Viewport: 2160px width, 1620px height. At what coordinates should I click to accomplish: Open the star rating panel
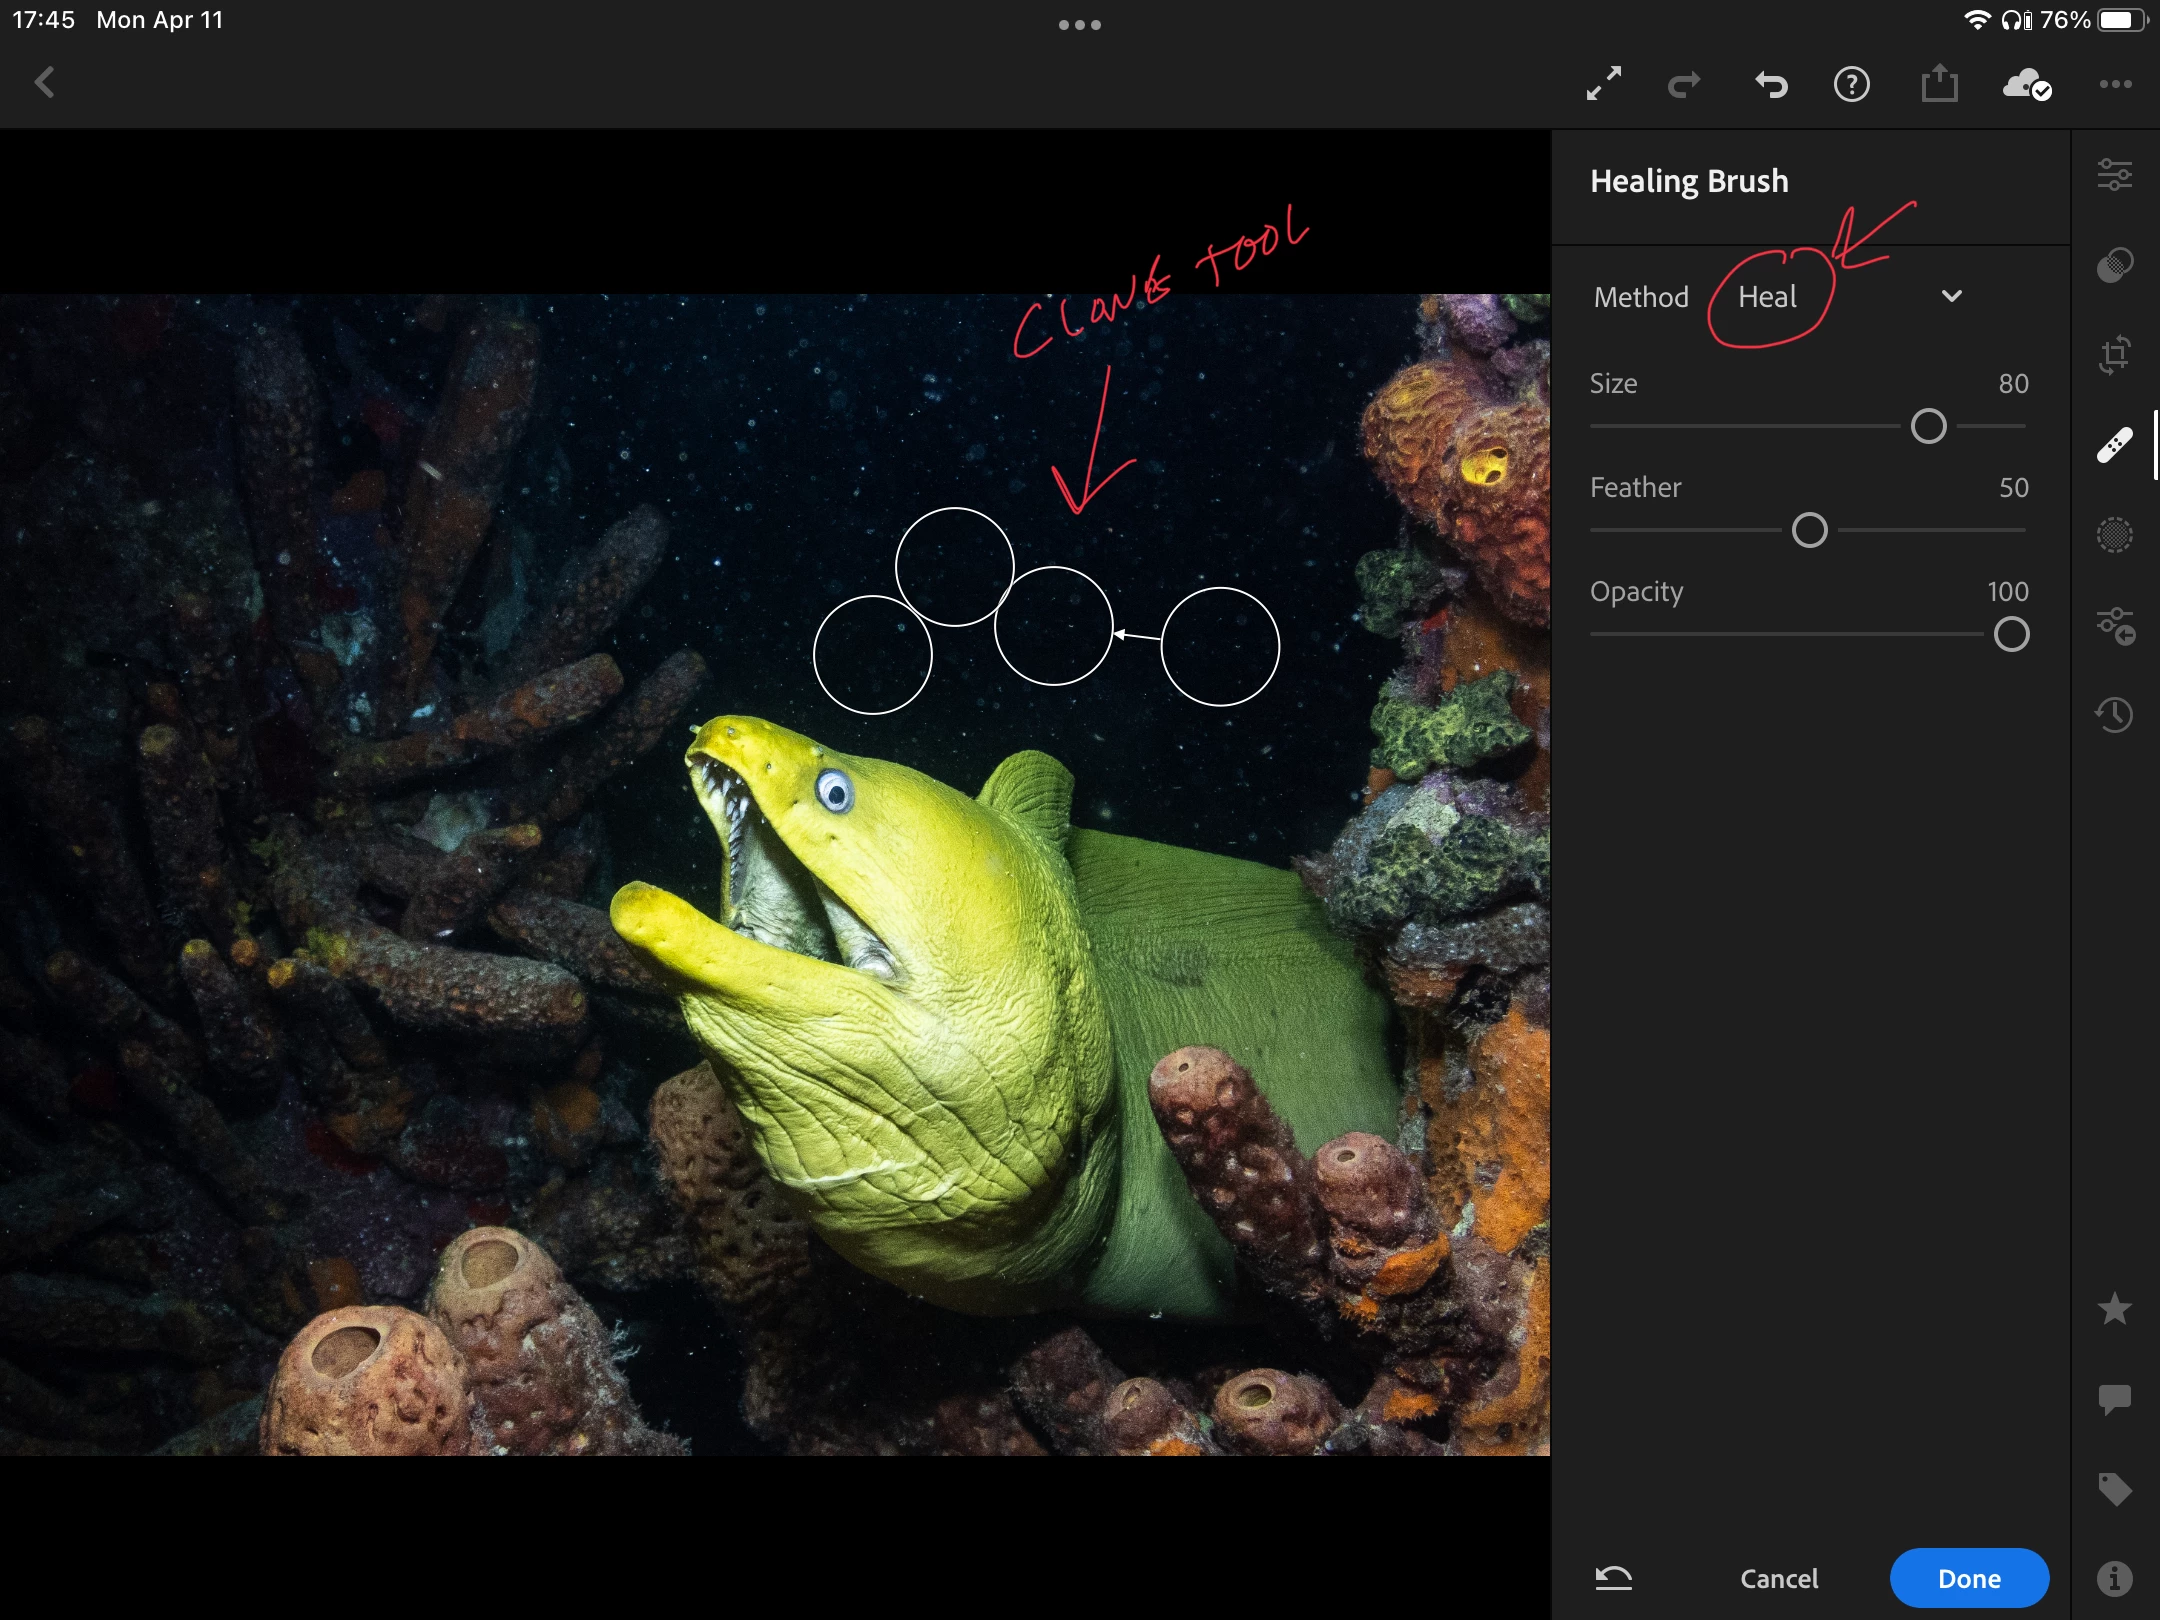click(2114, 1309)
